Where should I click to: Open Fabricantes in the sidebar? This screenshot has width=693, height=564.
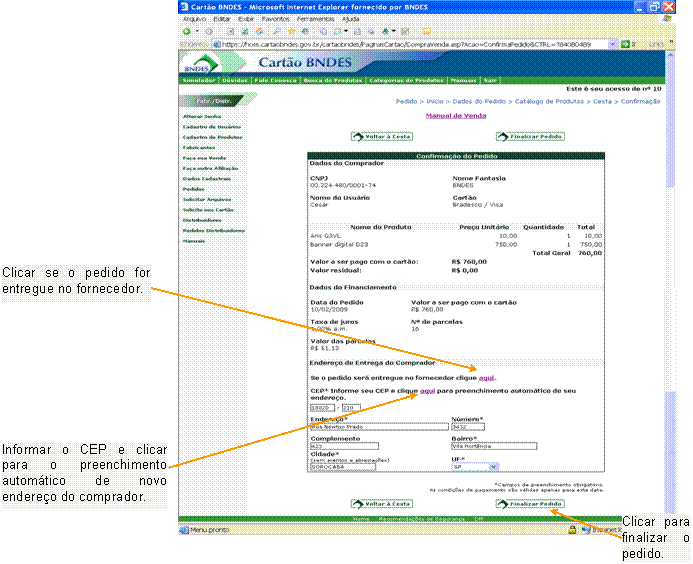(x=199, y=148)
